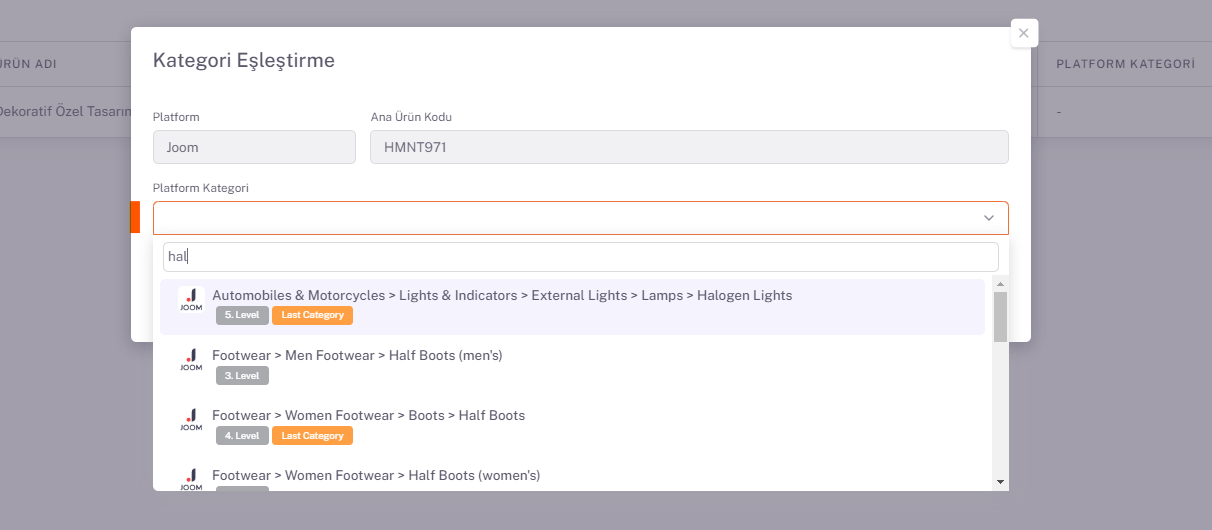1212x530 pixels.
Task: Choose Footwear > Men Footwear > Half Boots (men's)
Action: click(357, 355)
